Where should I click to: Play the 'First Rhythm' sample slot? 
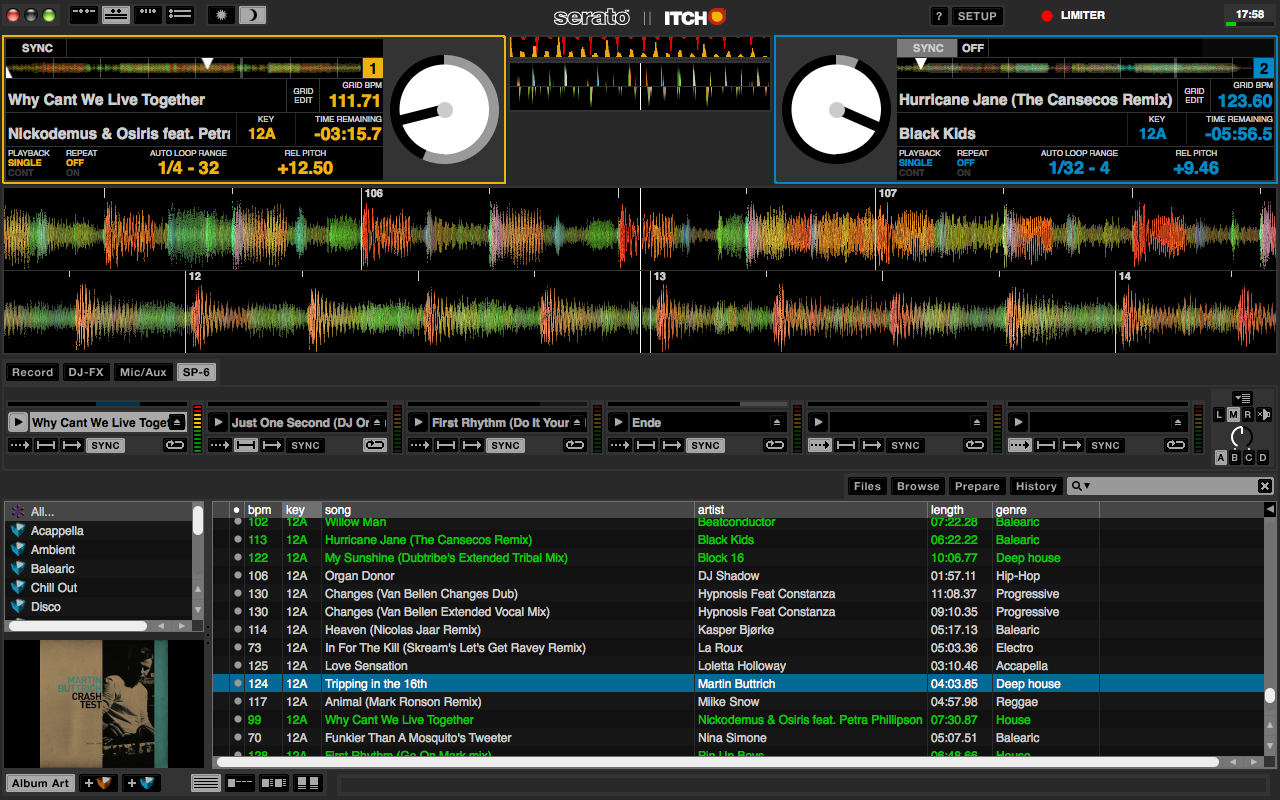coord(418,422)
